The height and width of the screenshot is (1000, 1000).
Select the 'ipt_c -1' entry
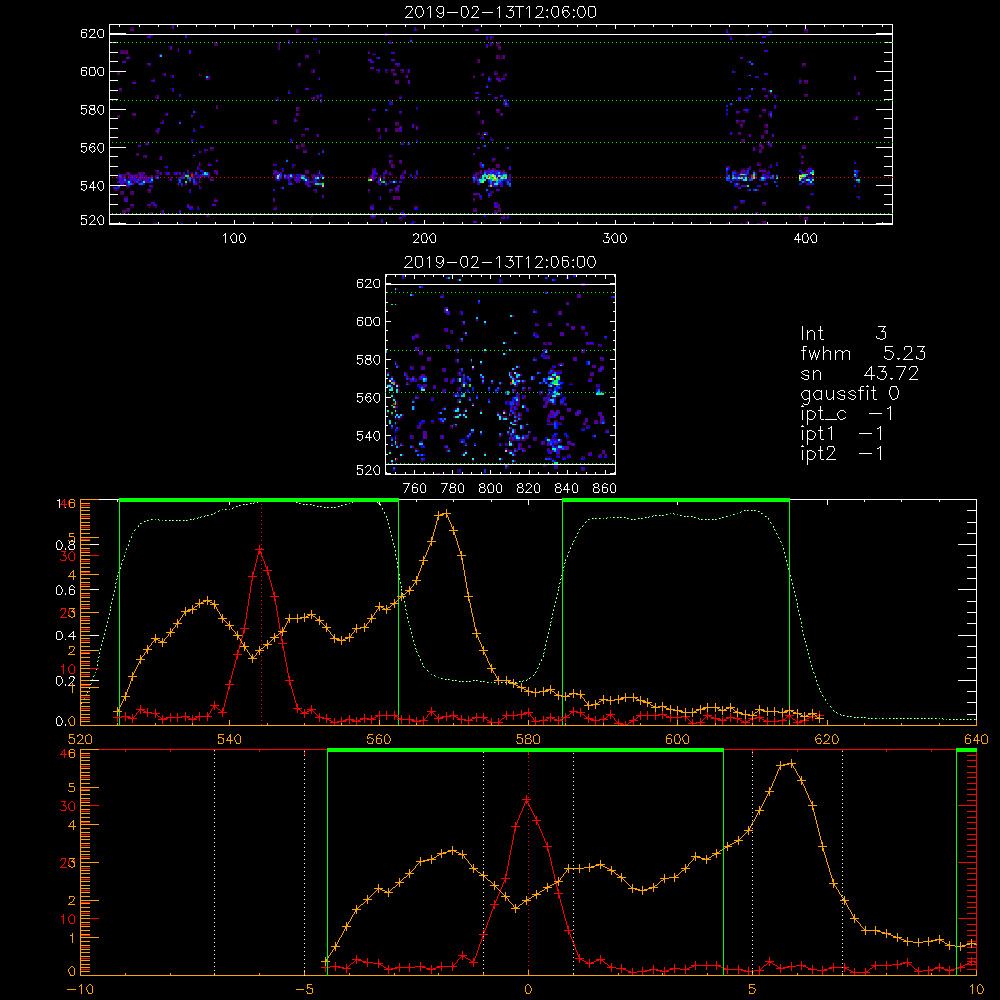[x=847, y=415]
